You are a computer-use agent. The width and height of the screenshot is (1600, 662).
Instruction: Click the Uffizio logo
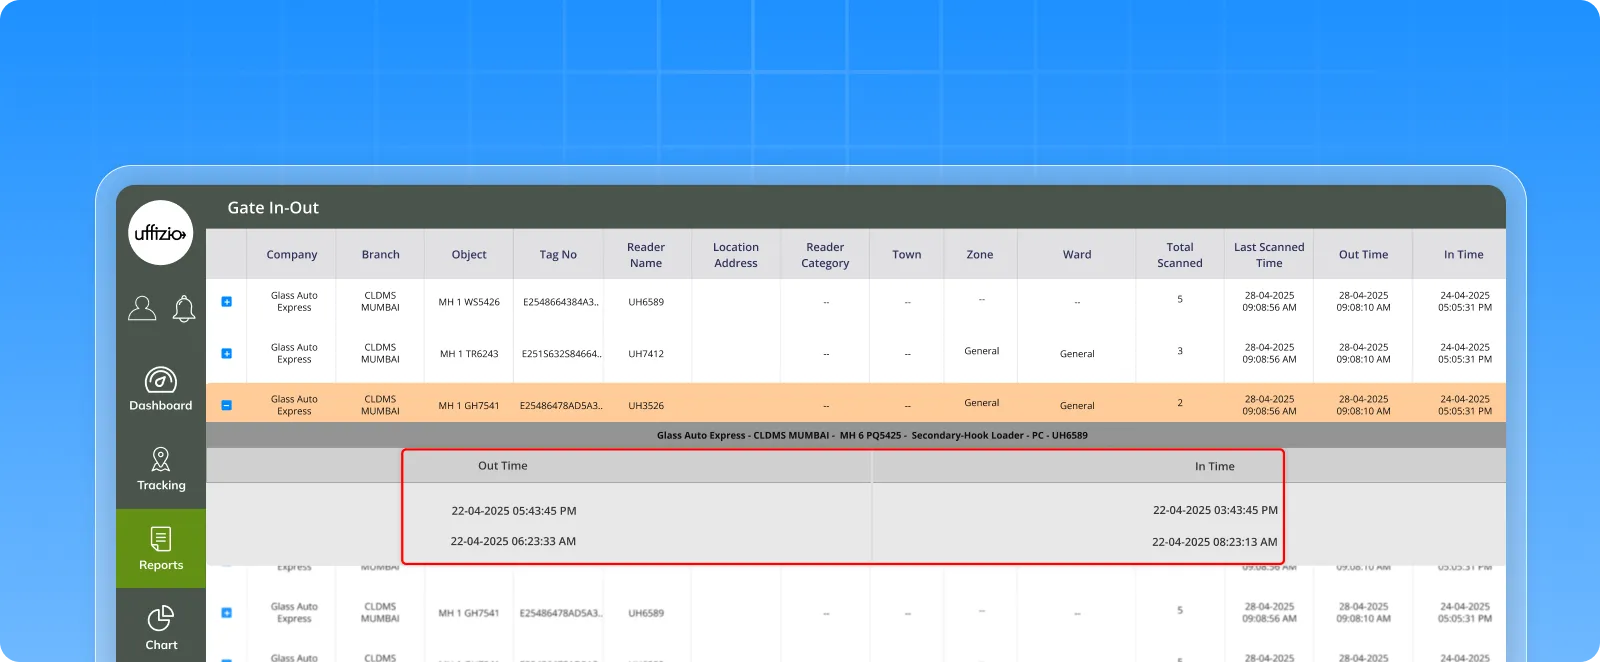coord(160,233)
